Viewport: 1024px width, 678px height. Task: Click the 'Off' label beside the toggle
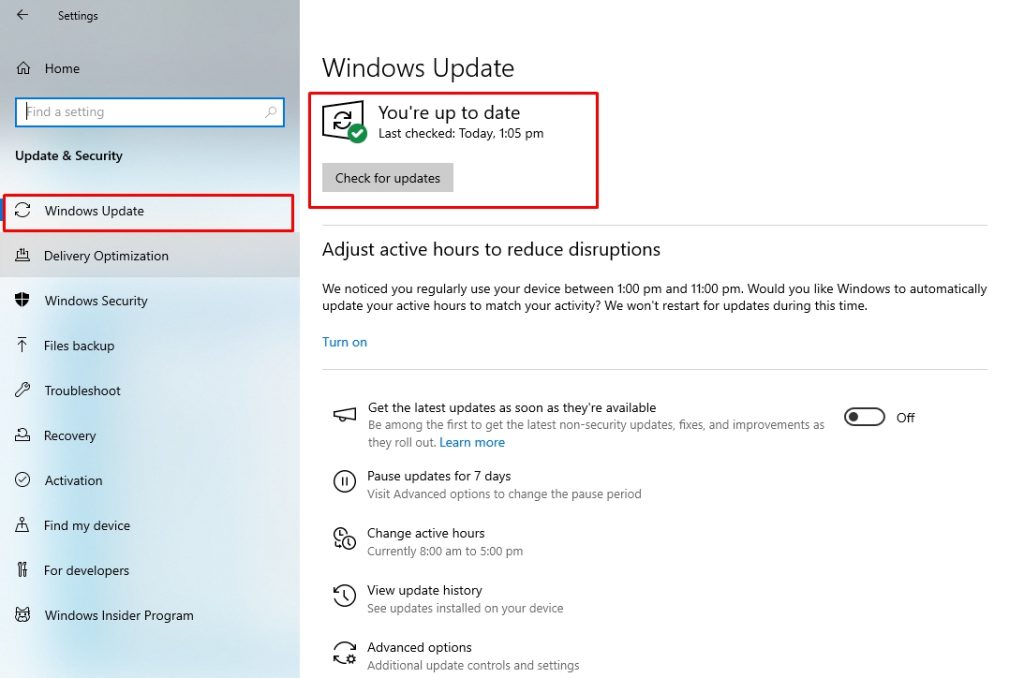(905, 417)
